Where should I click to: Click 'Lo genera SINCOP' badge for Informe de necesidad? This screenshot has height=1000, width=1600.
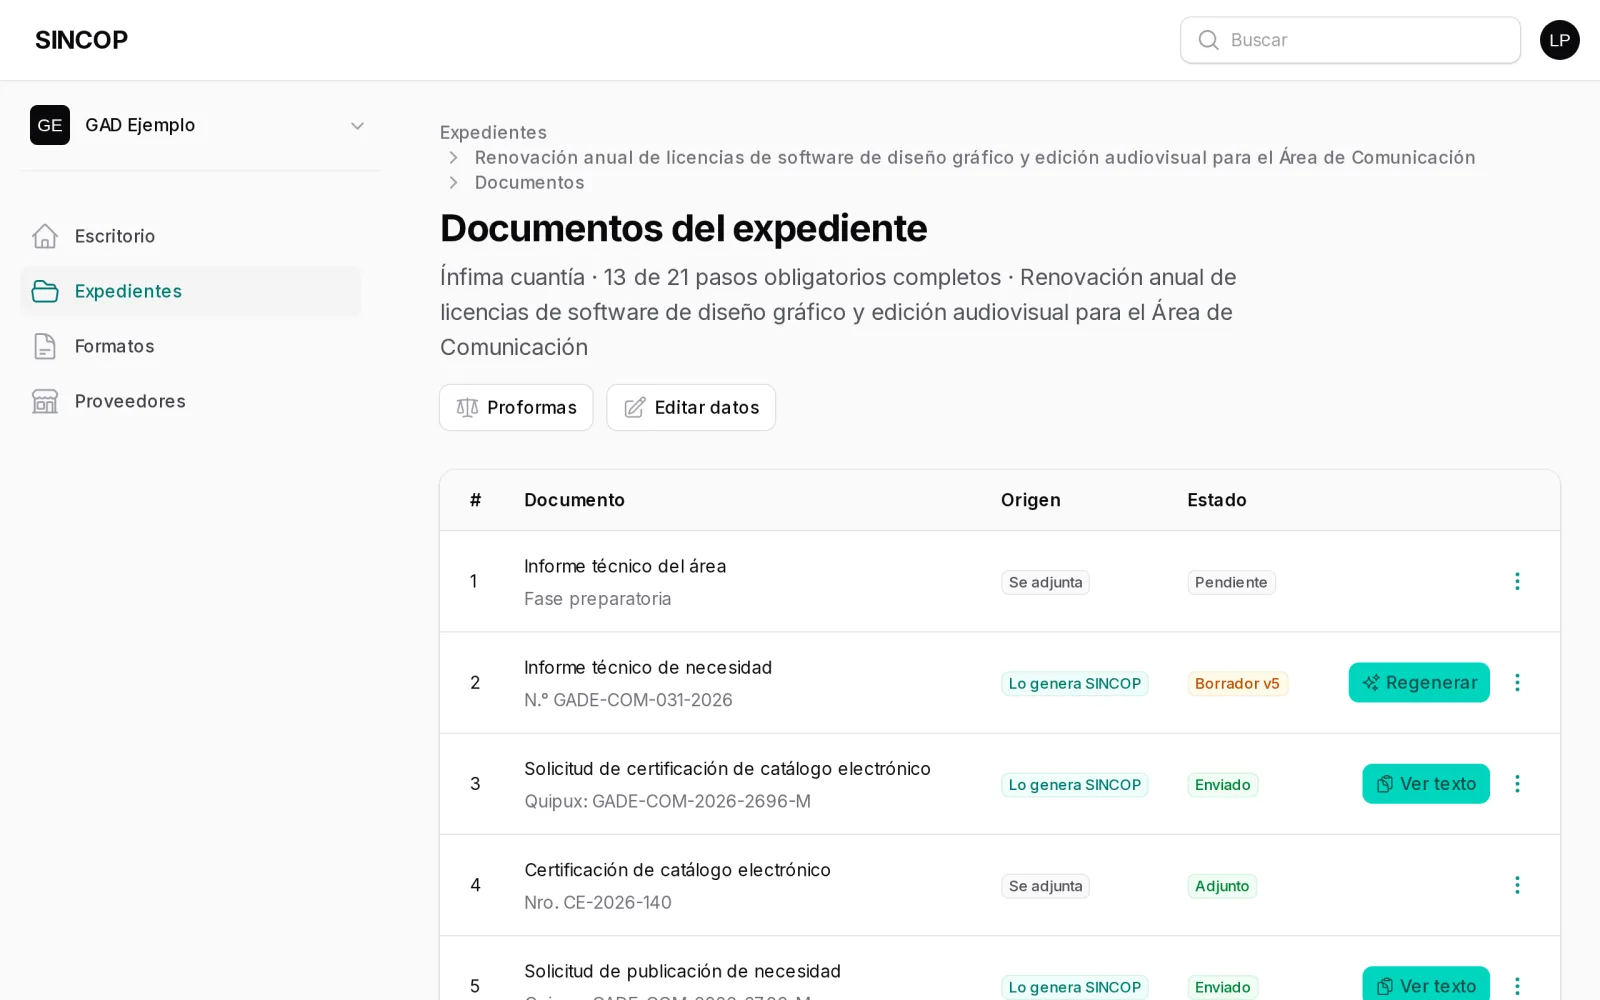1074,683
